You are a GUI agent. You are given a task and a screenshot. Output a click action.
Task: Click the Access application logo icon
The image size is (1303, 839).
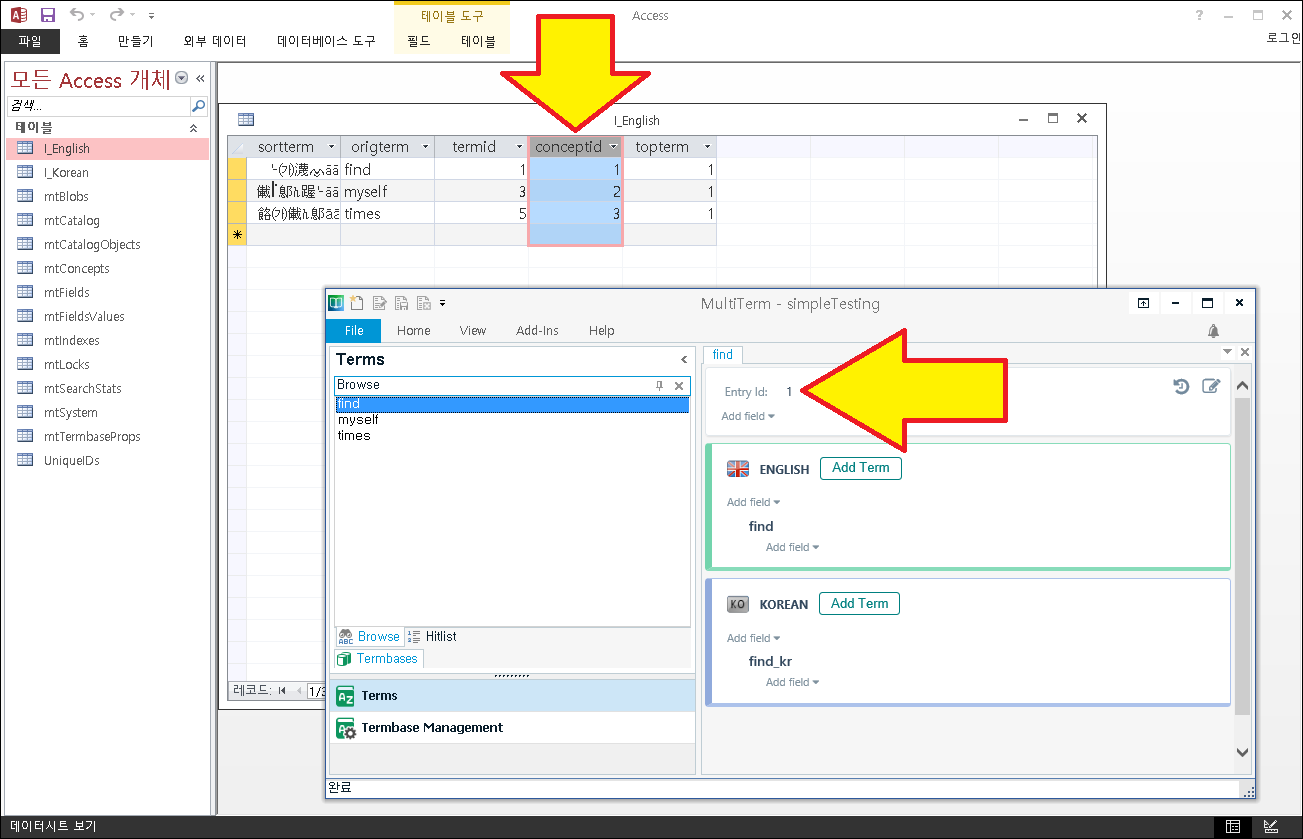point(18,15)
